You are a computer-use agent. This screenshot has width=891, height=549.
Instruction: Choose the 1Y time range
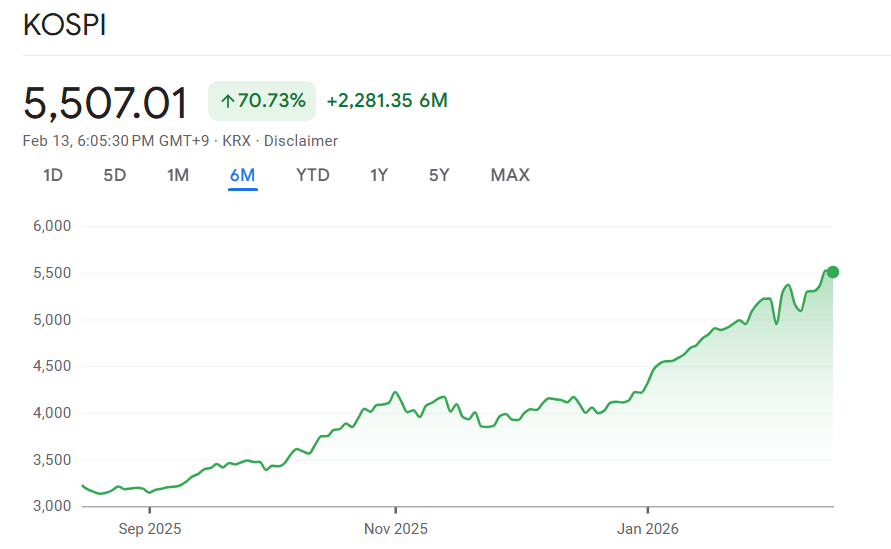379,175
